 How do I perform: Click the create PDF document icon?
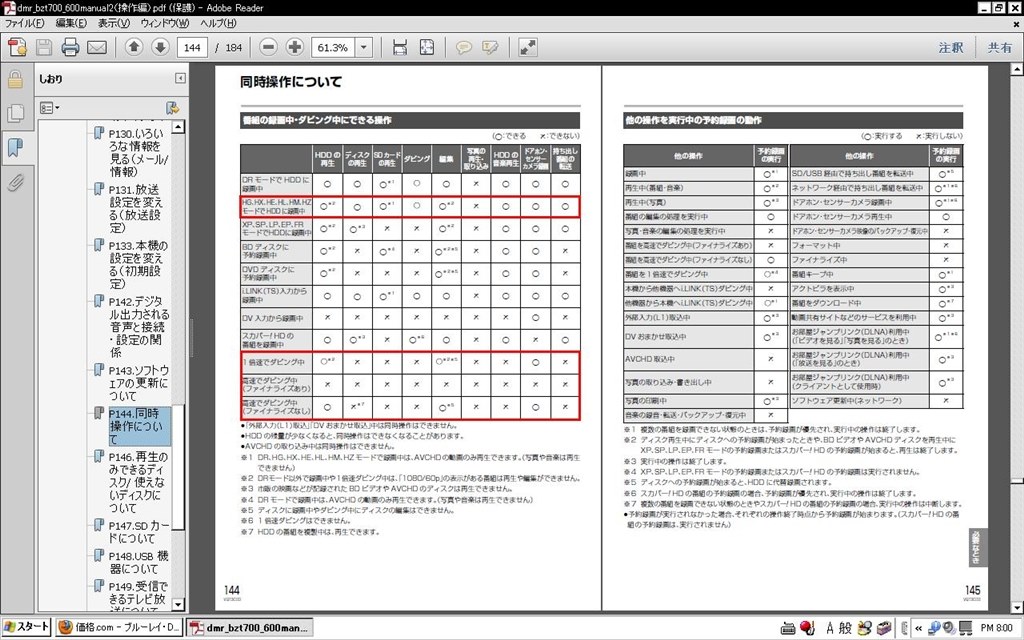tap(18, 48)
